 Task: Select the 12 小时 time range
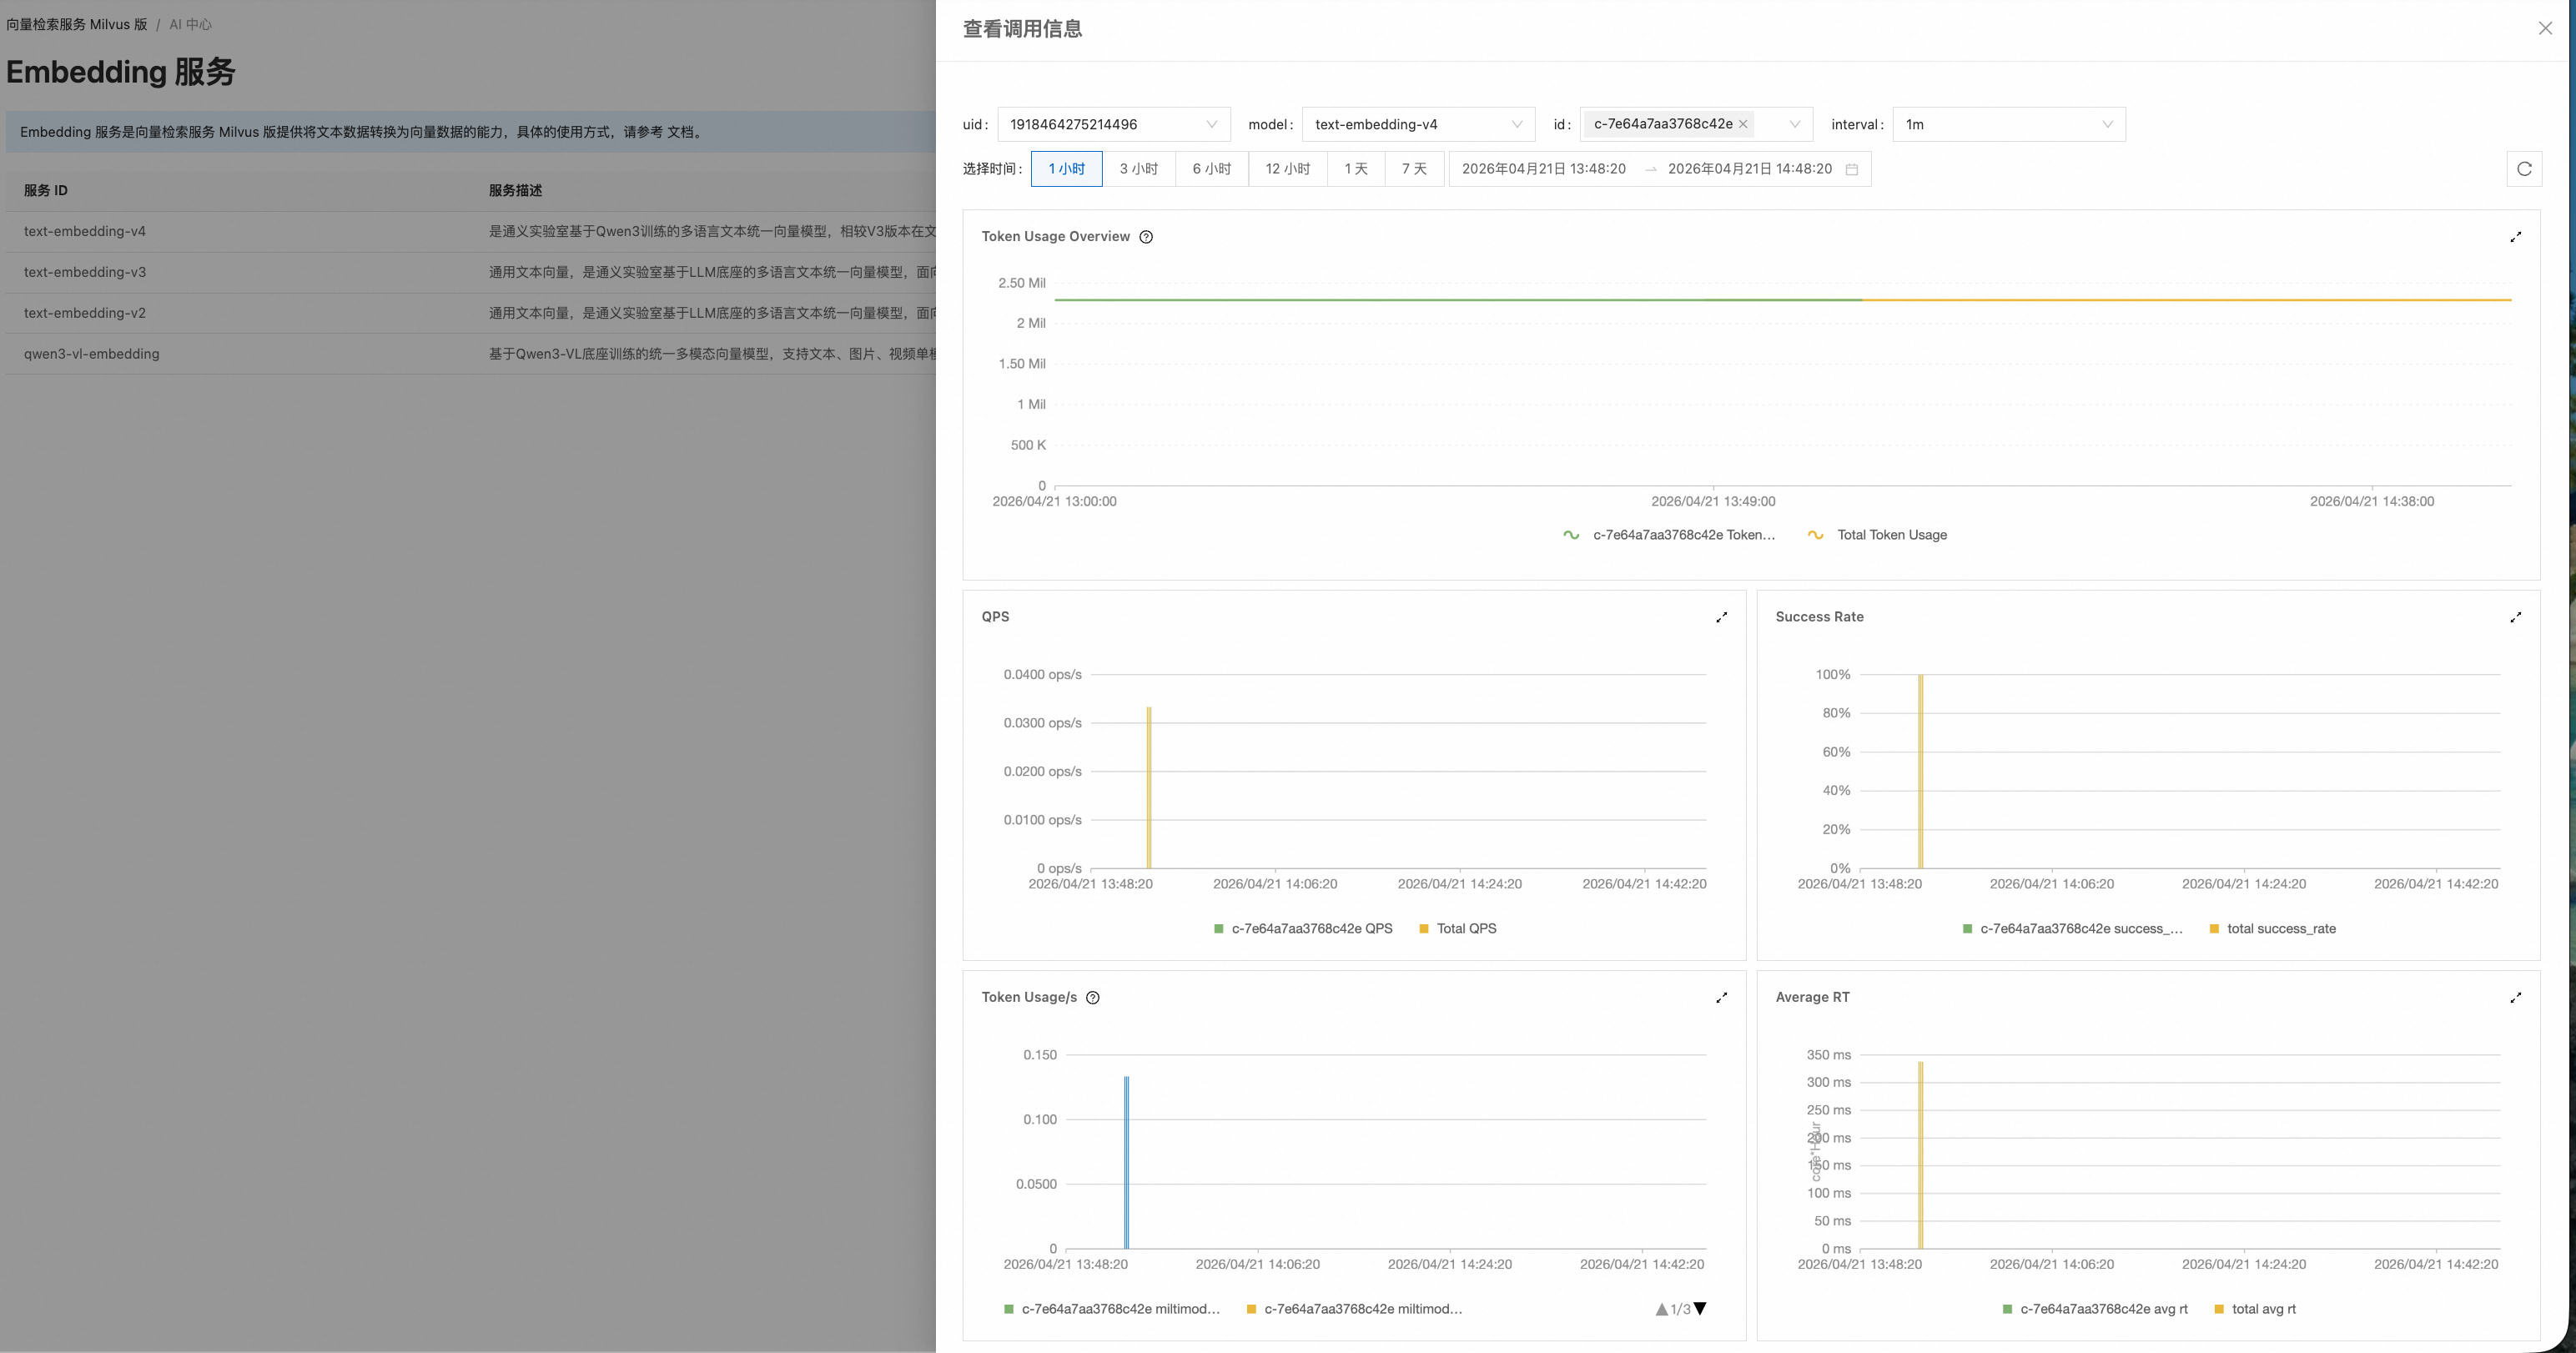point(1288,169)
